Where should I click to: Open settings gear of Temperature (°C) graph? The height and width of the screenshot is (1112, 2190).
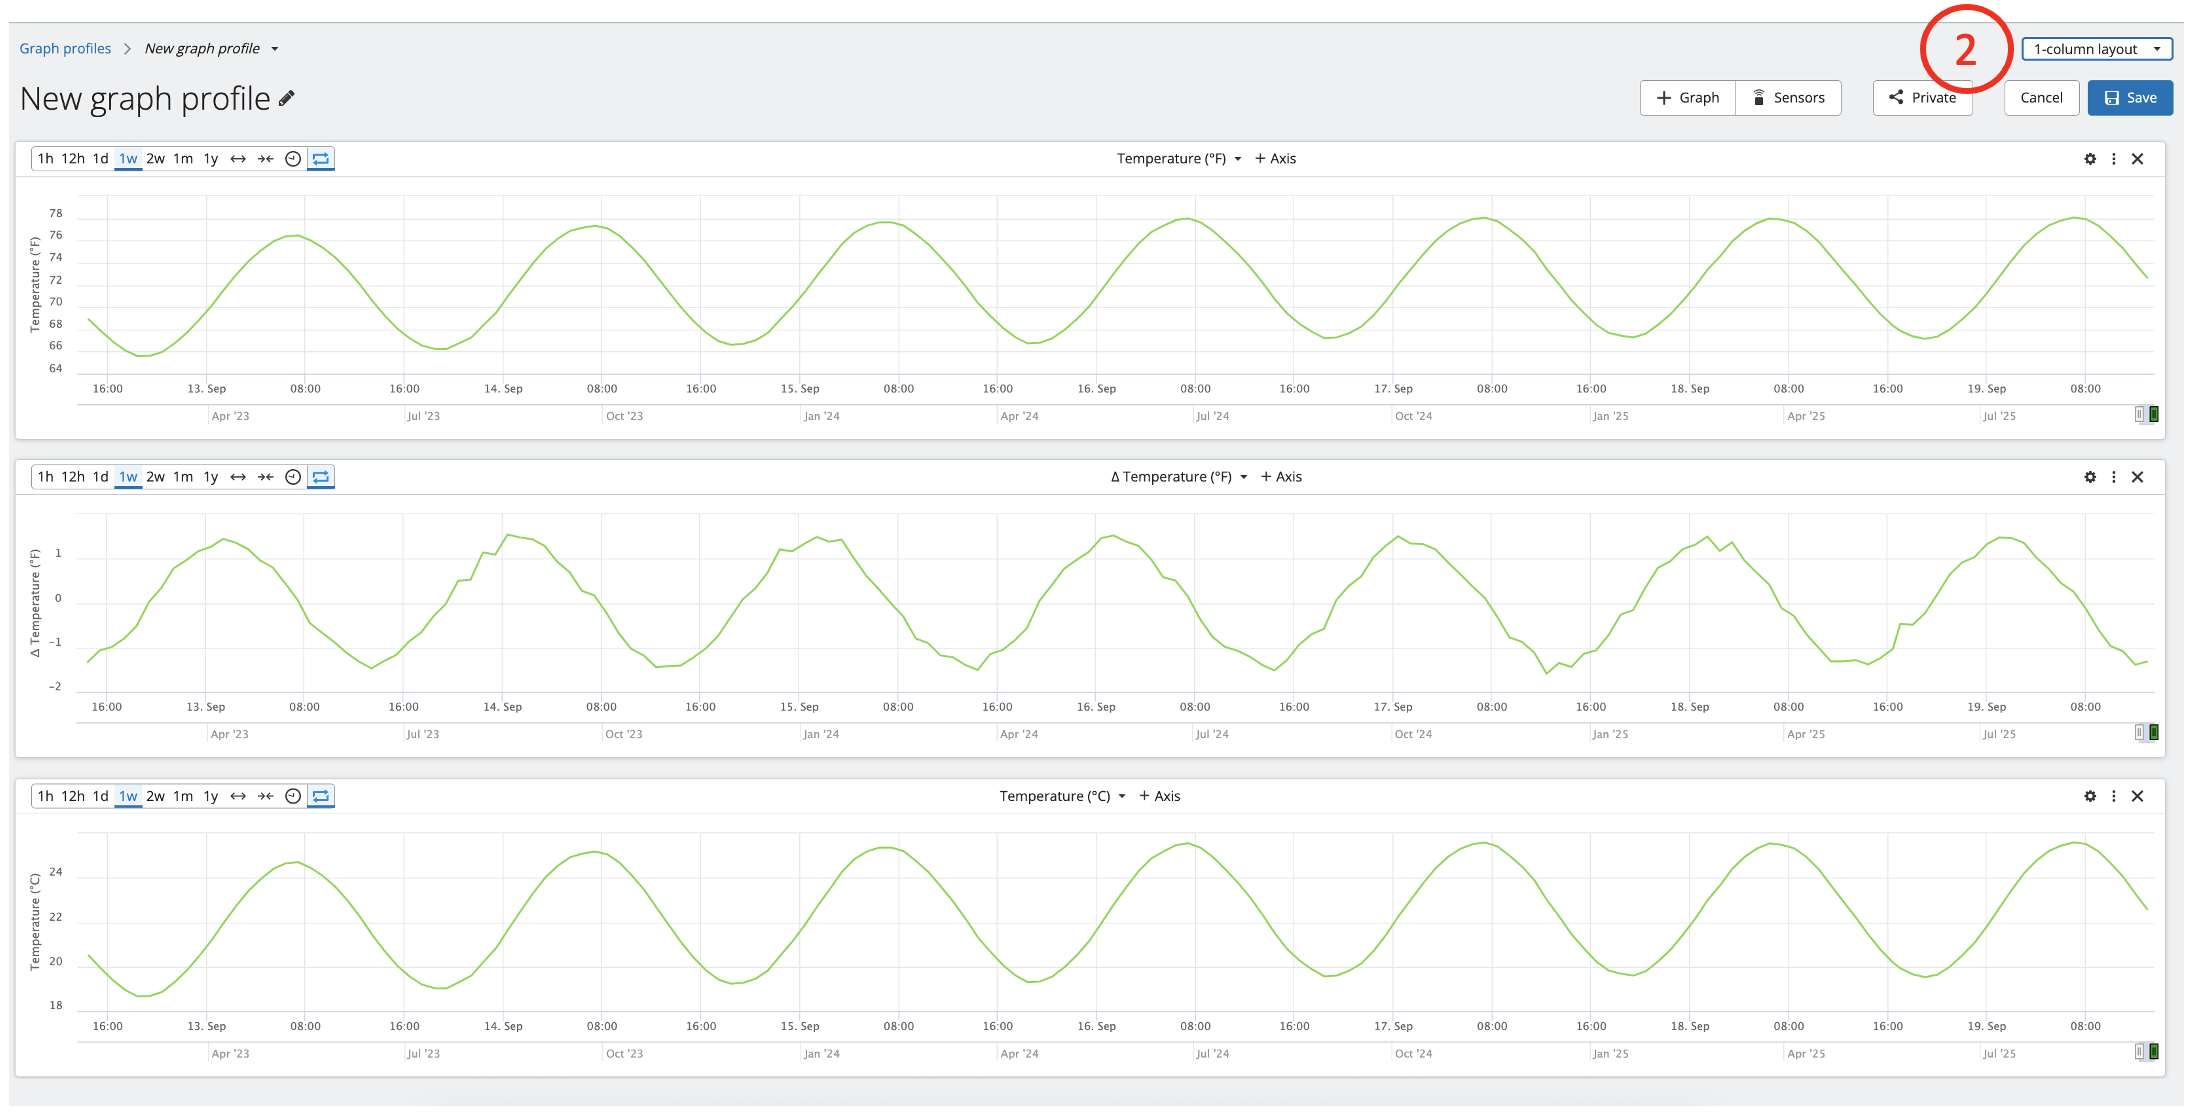tap(2089, 796)
